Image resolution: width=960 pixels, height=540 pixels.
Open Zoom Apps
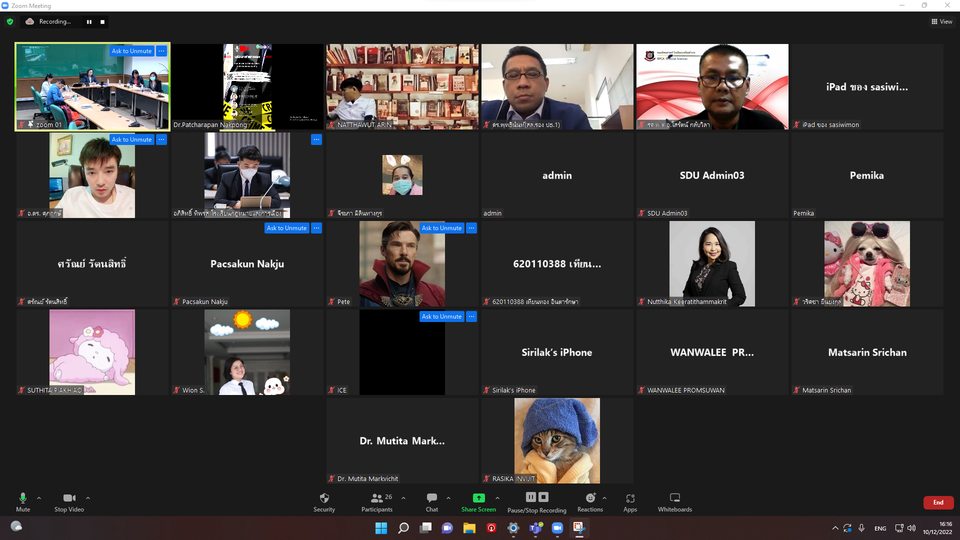[630, 497]
